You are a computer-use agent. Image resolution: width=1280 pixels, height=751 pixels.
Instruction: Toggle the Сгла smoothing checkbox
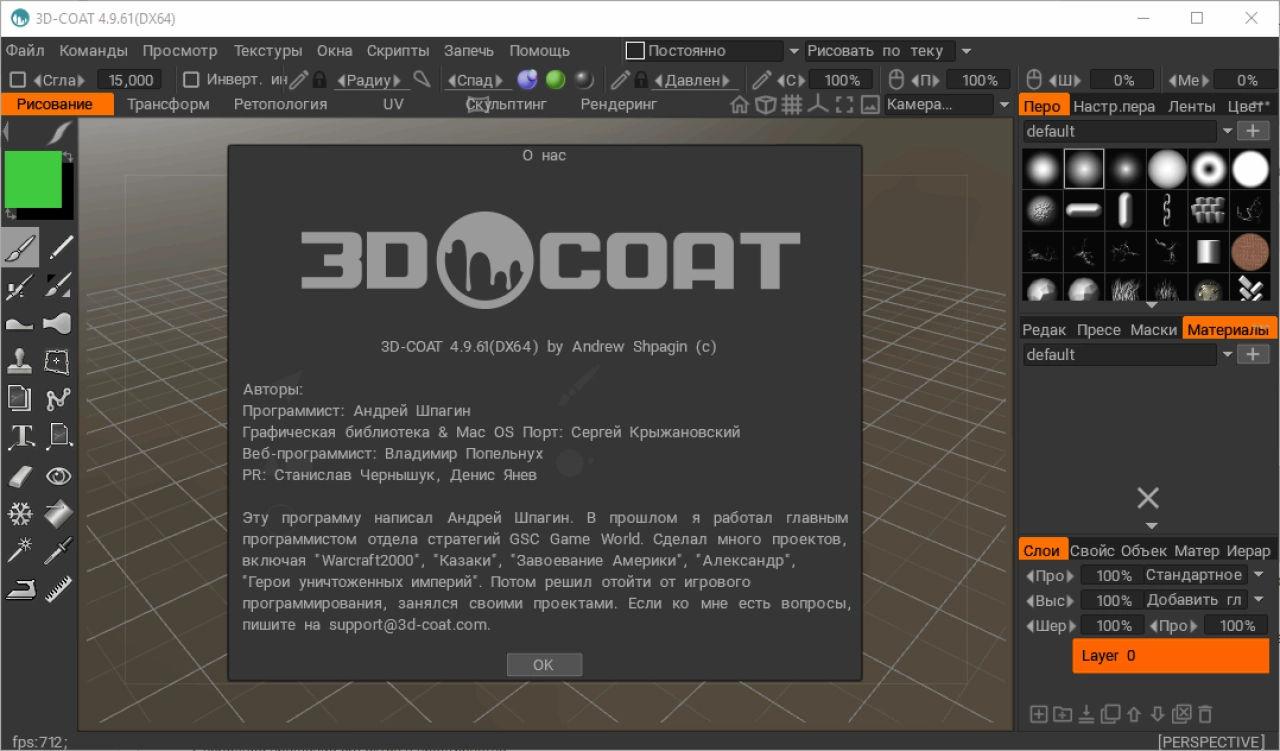coord(18,80)
